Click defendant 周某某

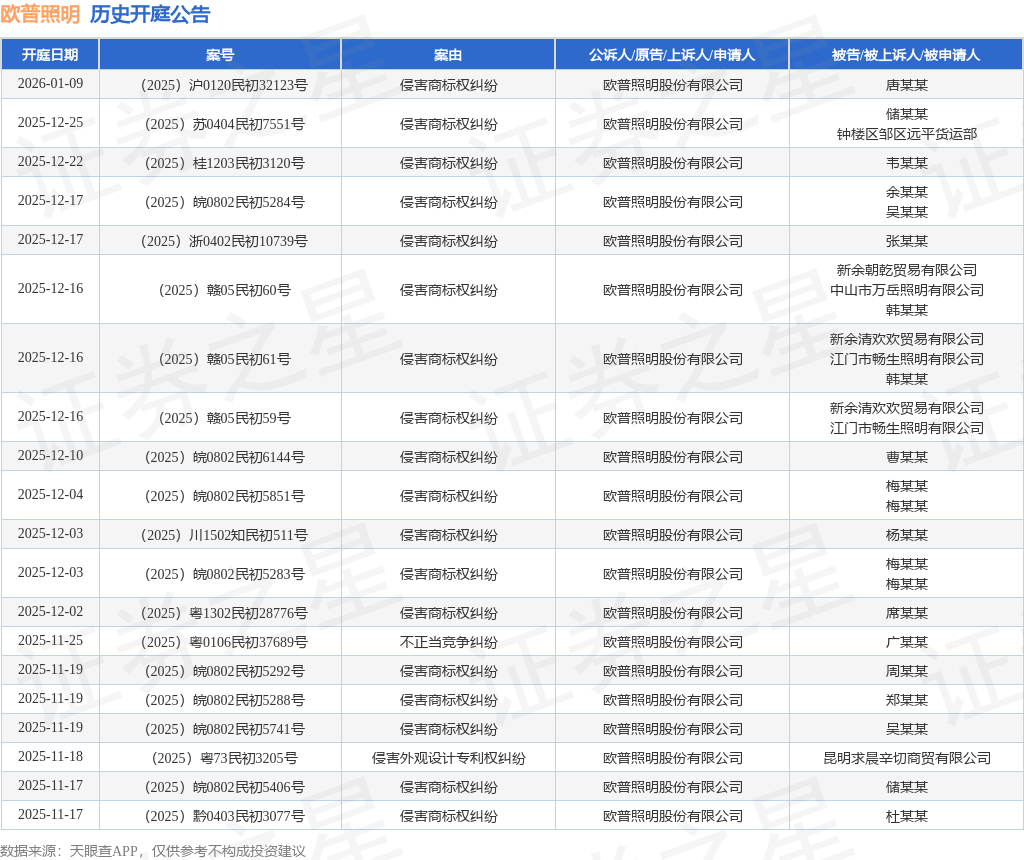point(906,671)
